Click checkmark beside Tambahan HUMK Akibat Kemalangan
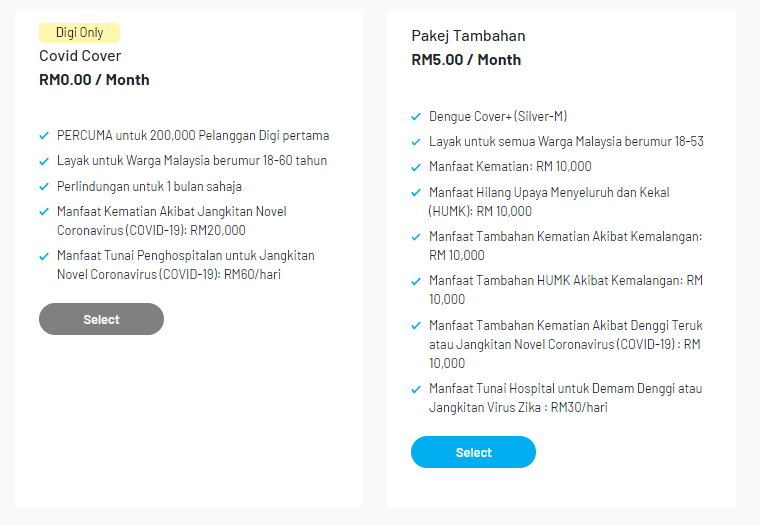760x525 pixels. click(x=416, y=281)
